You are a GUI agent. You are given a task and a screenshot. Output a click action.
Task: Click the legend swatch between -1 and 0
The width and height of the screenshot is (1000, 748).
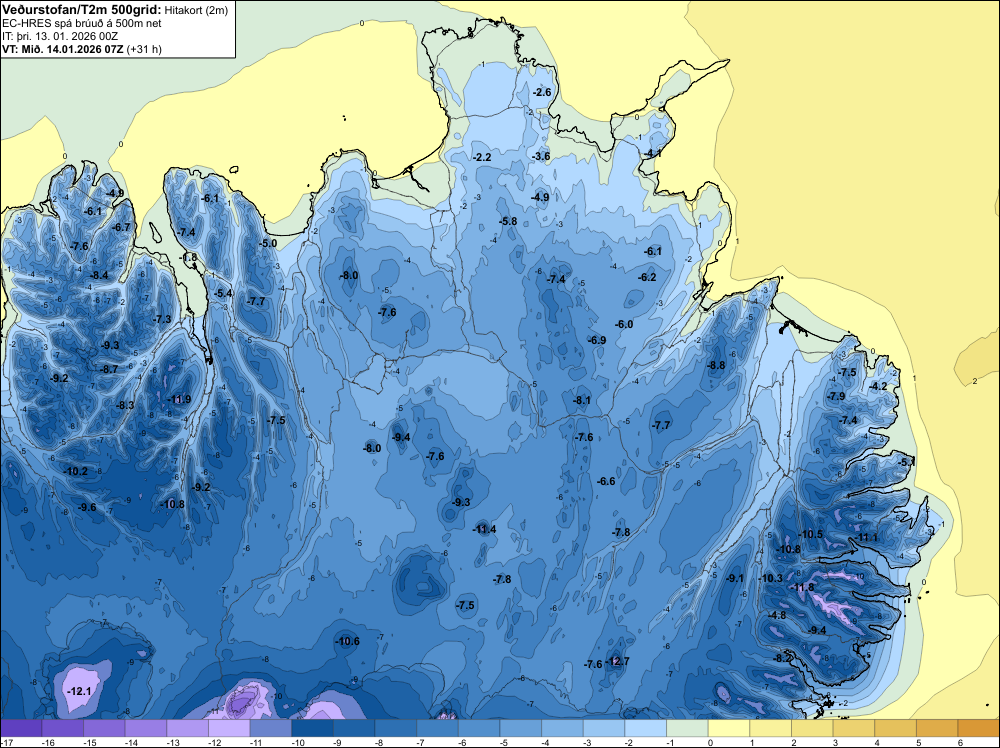pyautogui.click(x=687, y=728)
